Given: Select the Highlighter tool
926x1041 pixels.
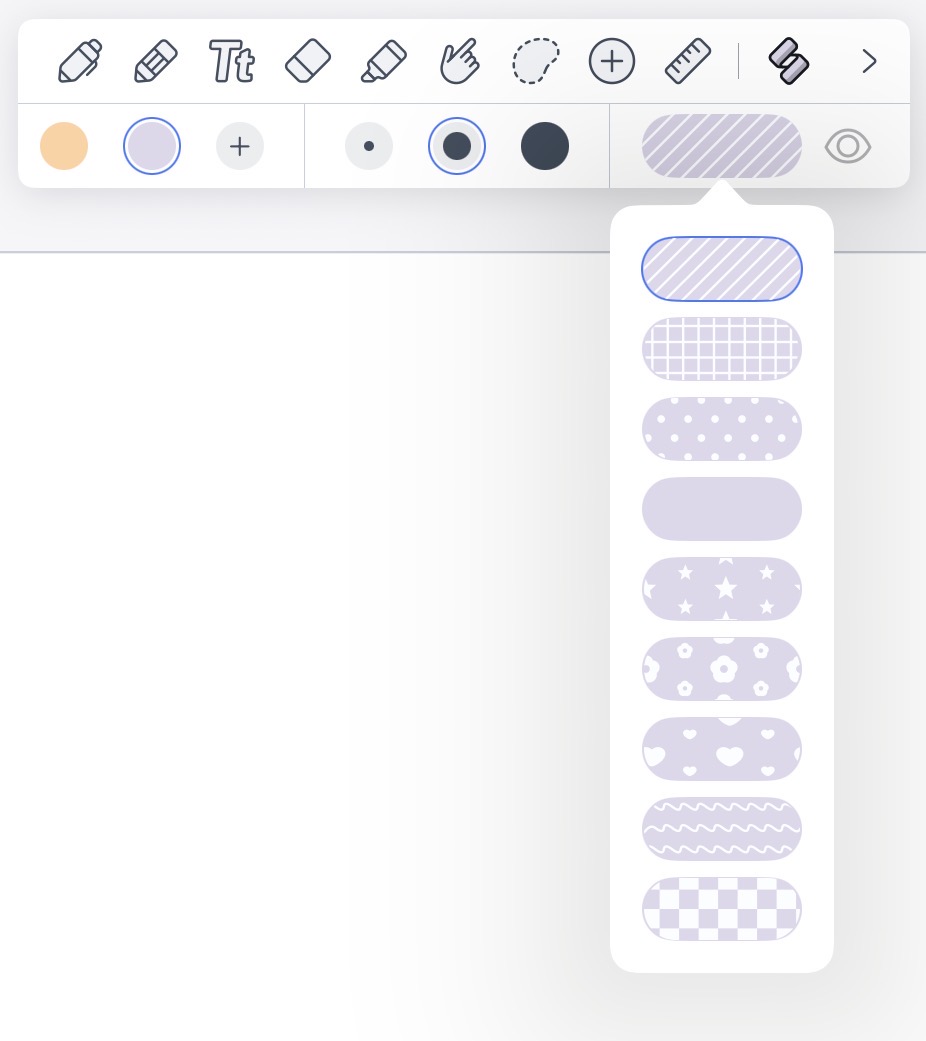Looking at the screenshot, I should (x=384, y=61).
